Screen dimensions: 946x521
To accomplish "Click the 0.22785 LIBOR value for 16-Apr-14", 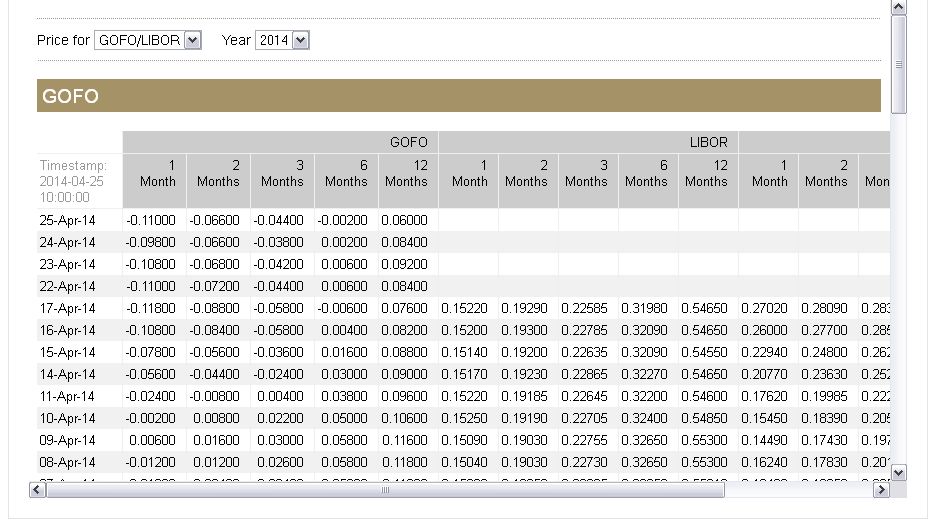I will tap(584, 330).
